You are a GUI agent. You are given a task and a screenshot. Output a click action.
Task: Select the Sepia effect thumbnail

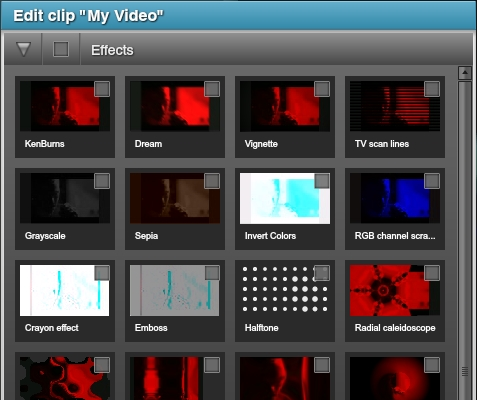[175, 198]
